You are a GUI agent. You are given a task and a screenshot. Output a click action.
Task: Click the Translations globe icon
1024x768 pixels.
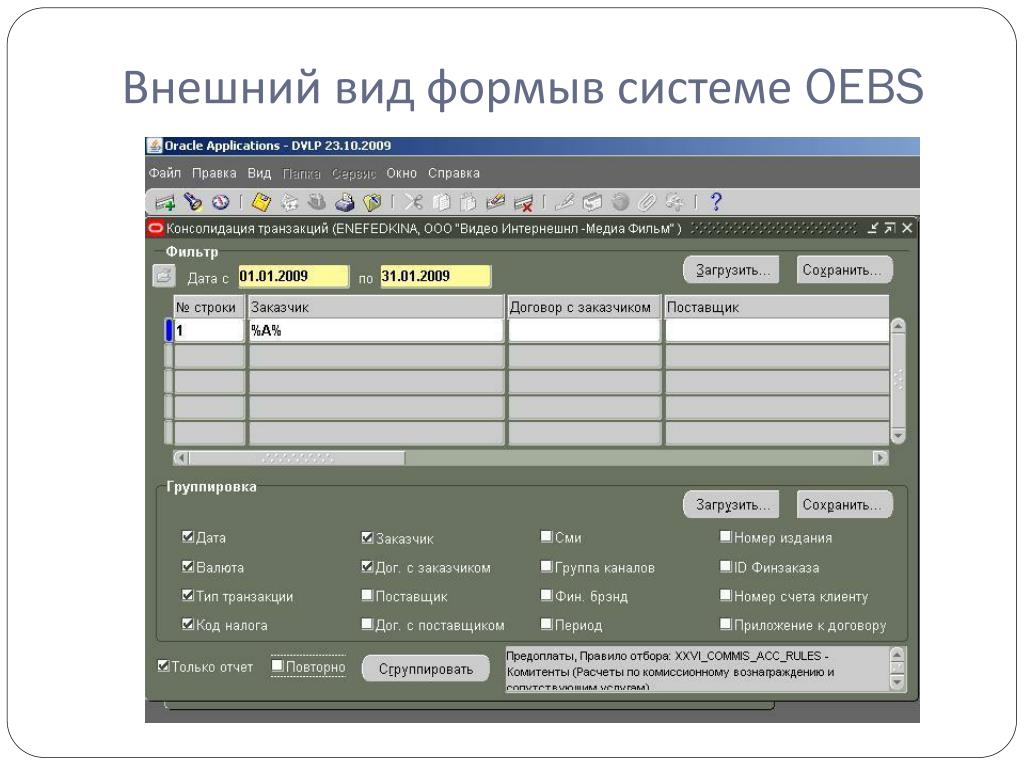619,202
